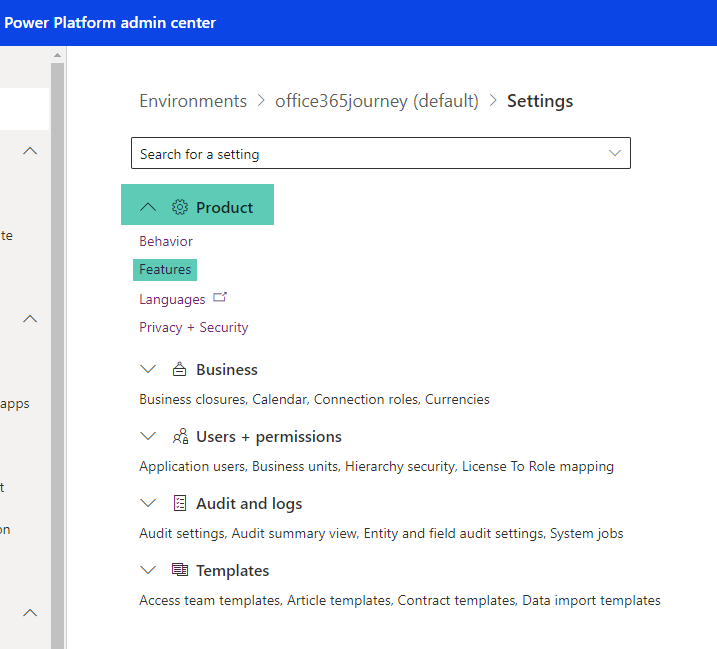The height and width of the screenshot is (649, 717).
Task: Click the Users + permissions heading
Action: tap(269, 437)
